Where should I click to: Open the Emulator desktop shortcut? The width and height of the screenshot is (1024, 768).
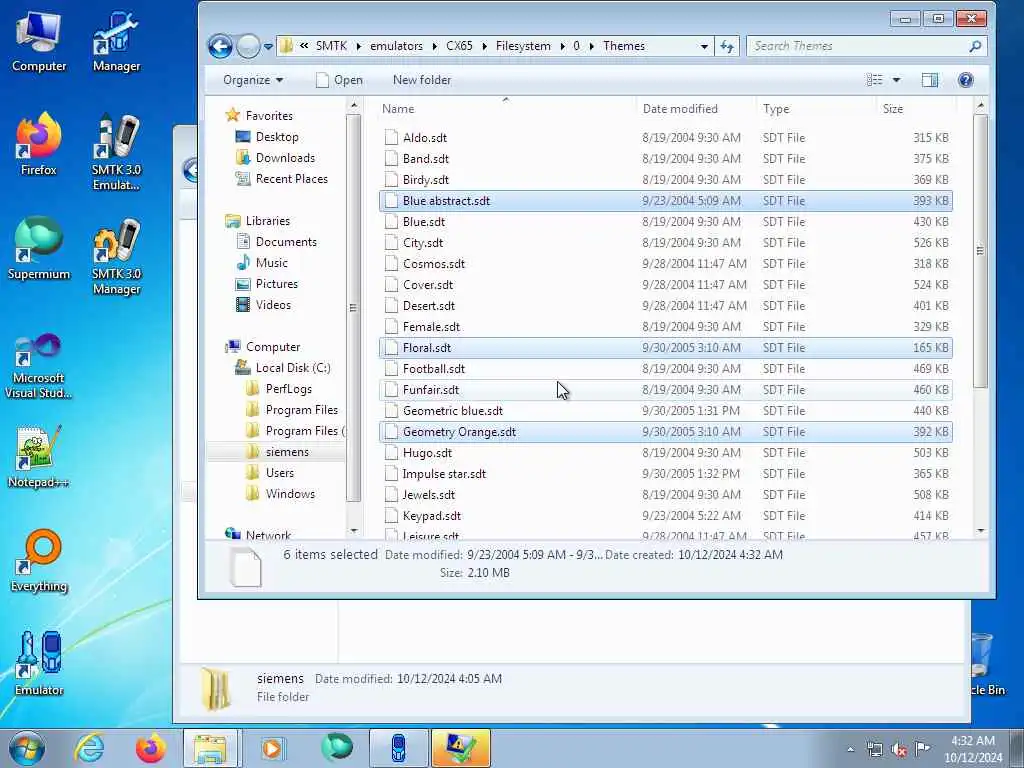(39, 663)
